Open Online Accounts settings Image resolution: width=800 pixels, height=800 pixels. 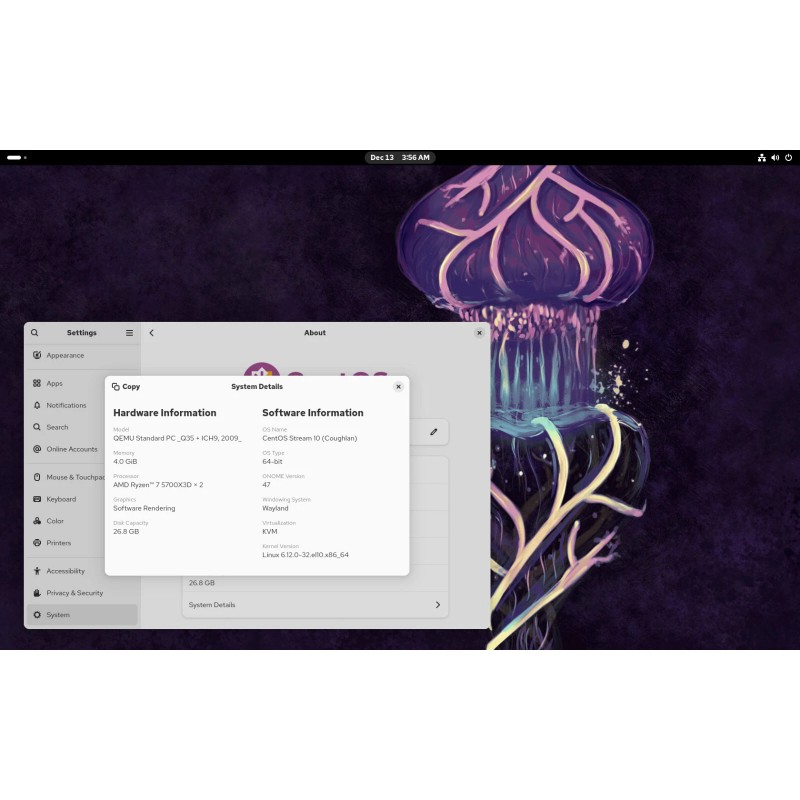click(x=71, y=449)
